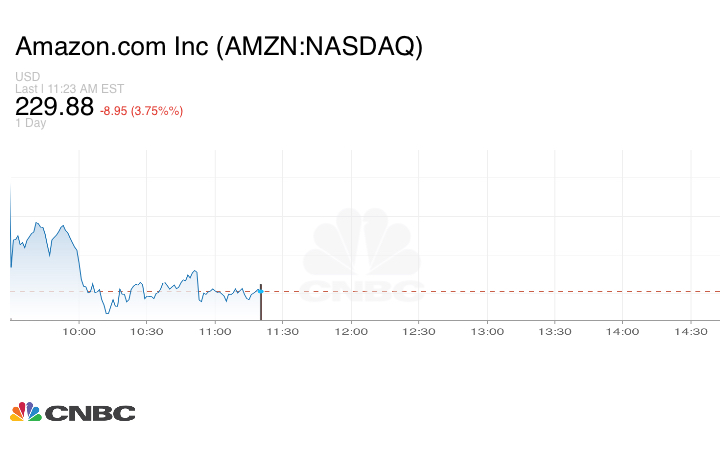Click the 229.88 last price value

(x=54, y=107)
